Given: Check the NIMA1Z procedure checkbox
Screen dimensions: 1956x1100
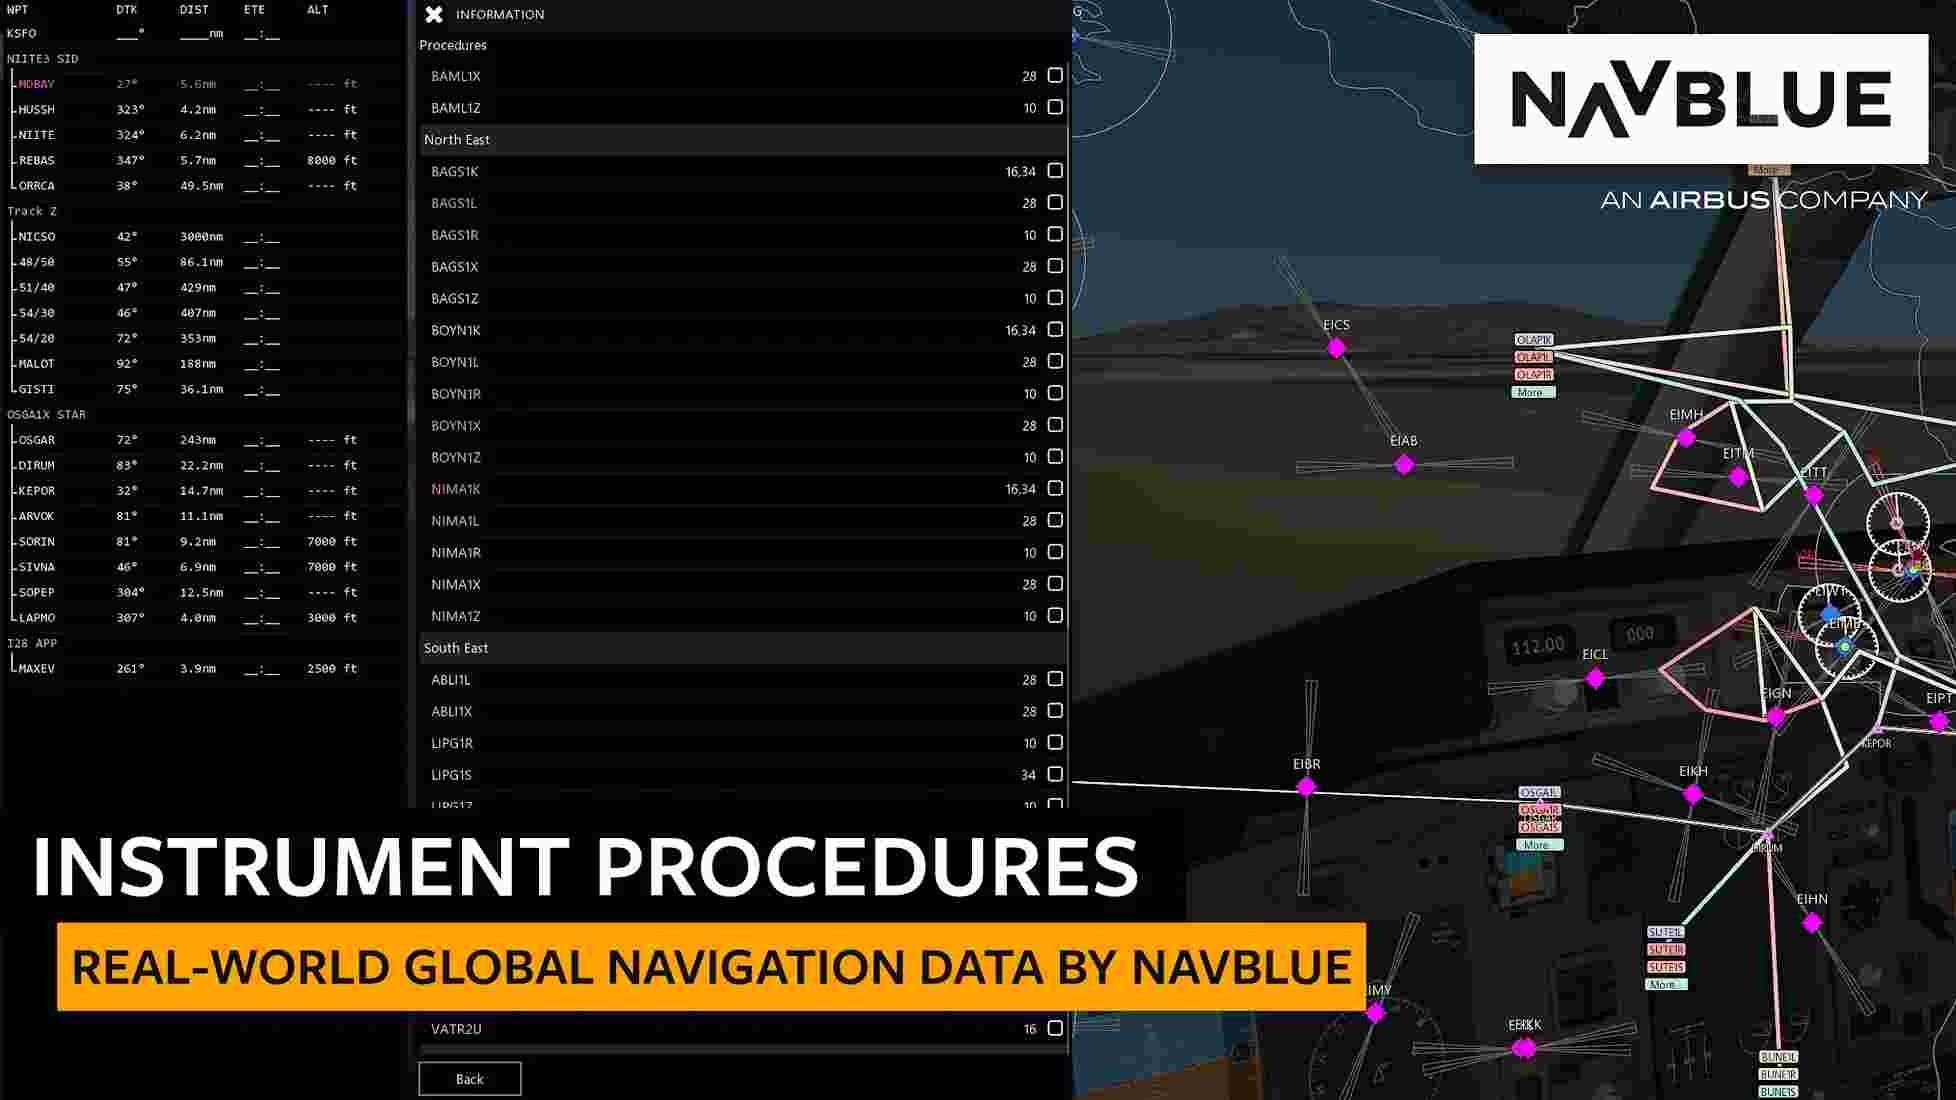Looking at the screenshot, I should [x=1055, y=615].
